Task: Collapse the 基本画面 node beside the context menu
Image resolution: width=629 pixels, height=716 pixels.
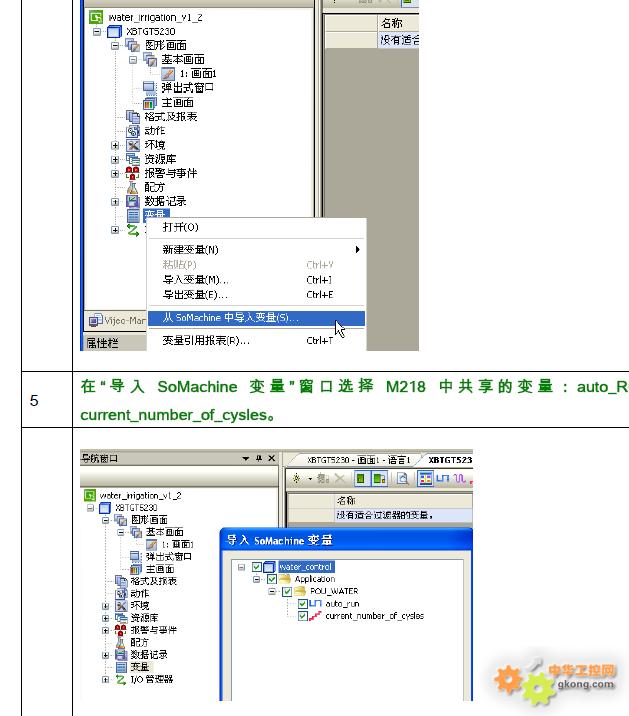Action: [133, 60]
